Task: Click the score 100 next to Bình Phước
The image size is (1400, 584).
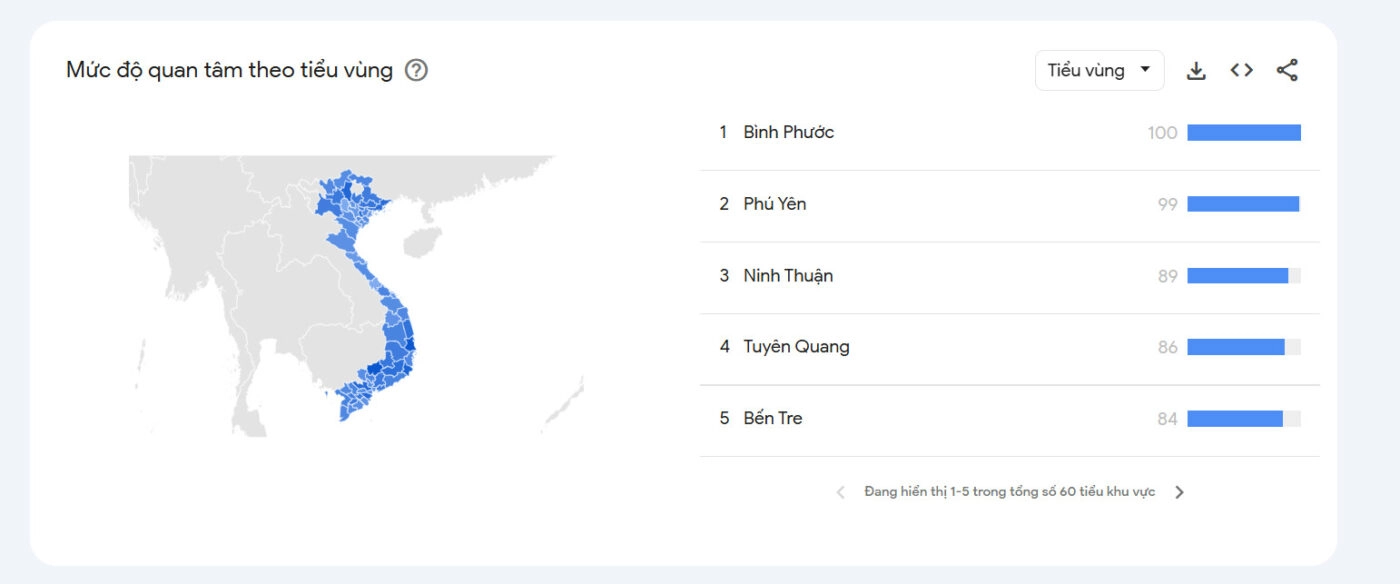Action: pyautogui.click(x=1164, y=132)
